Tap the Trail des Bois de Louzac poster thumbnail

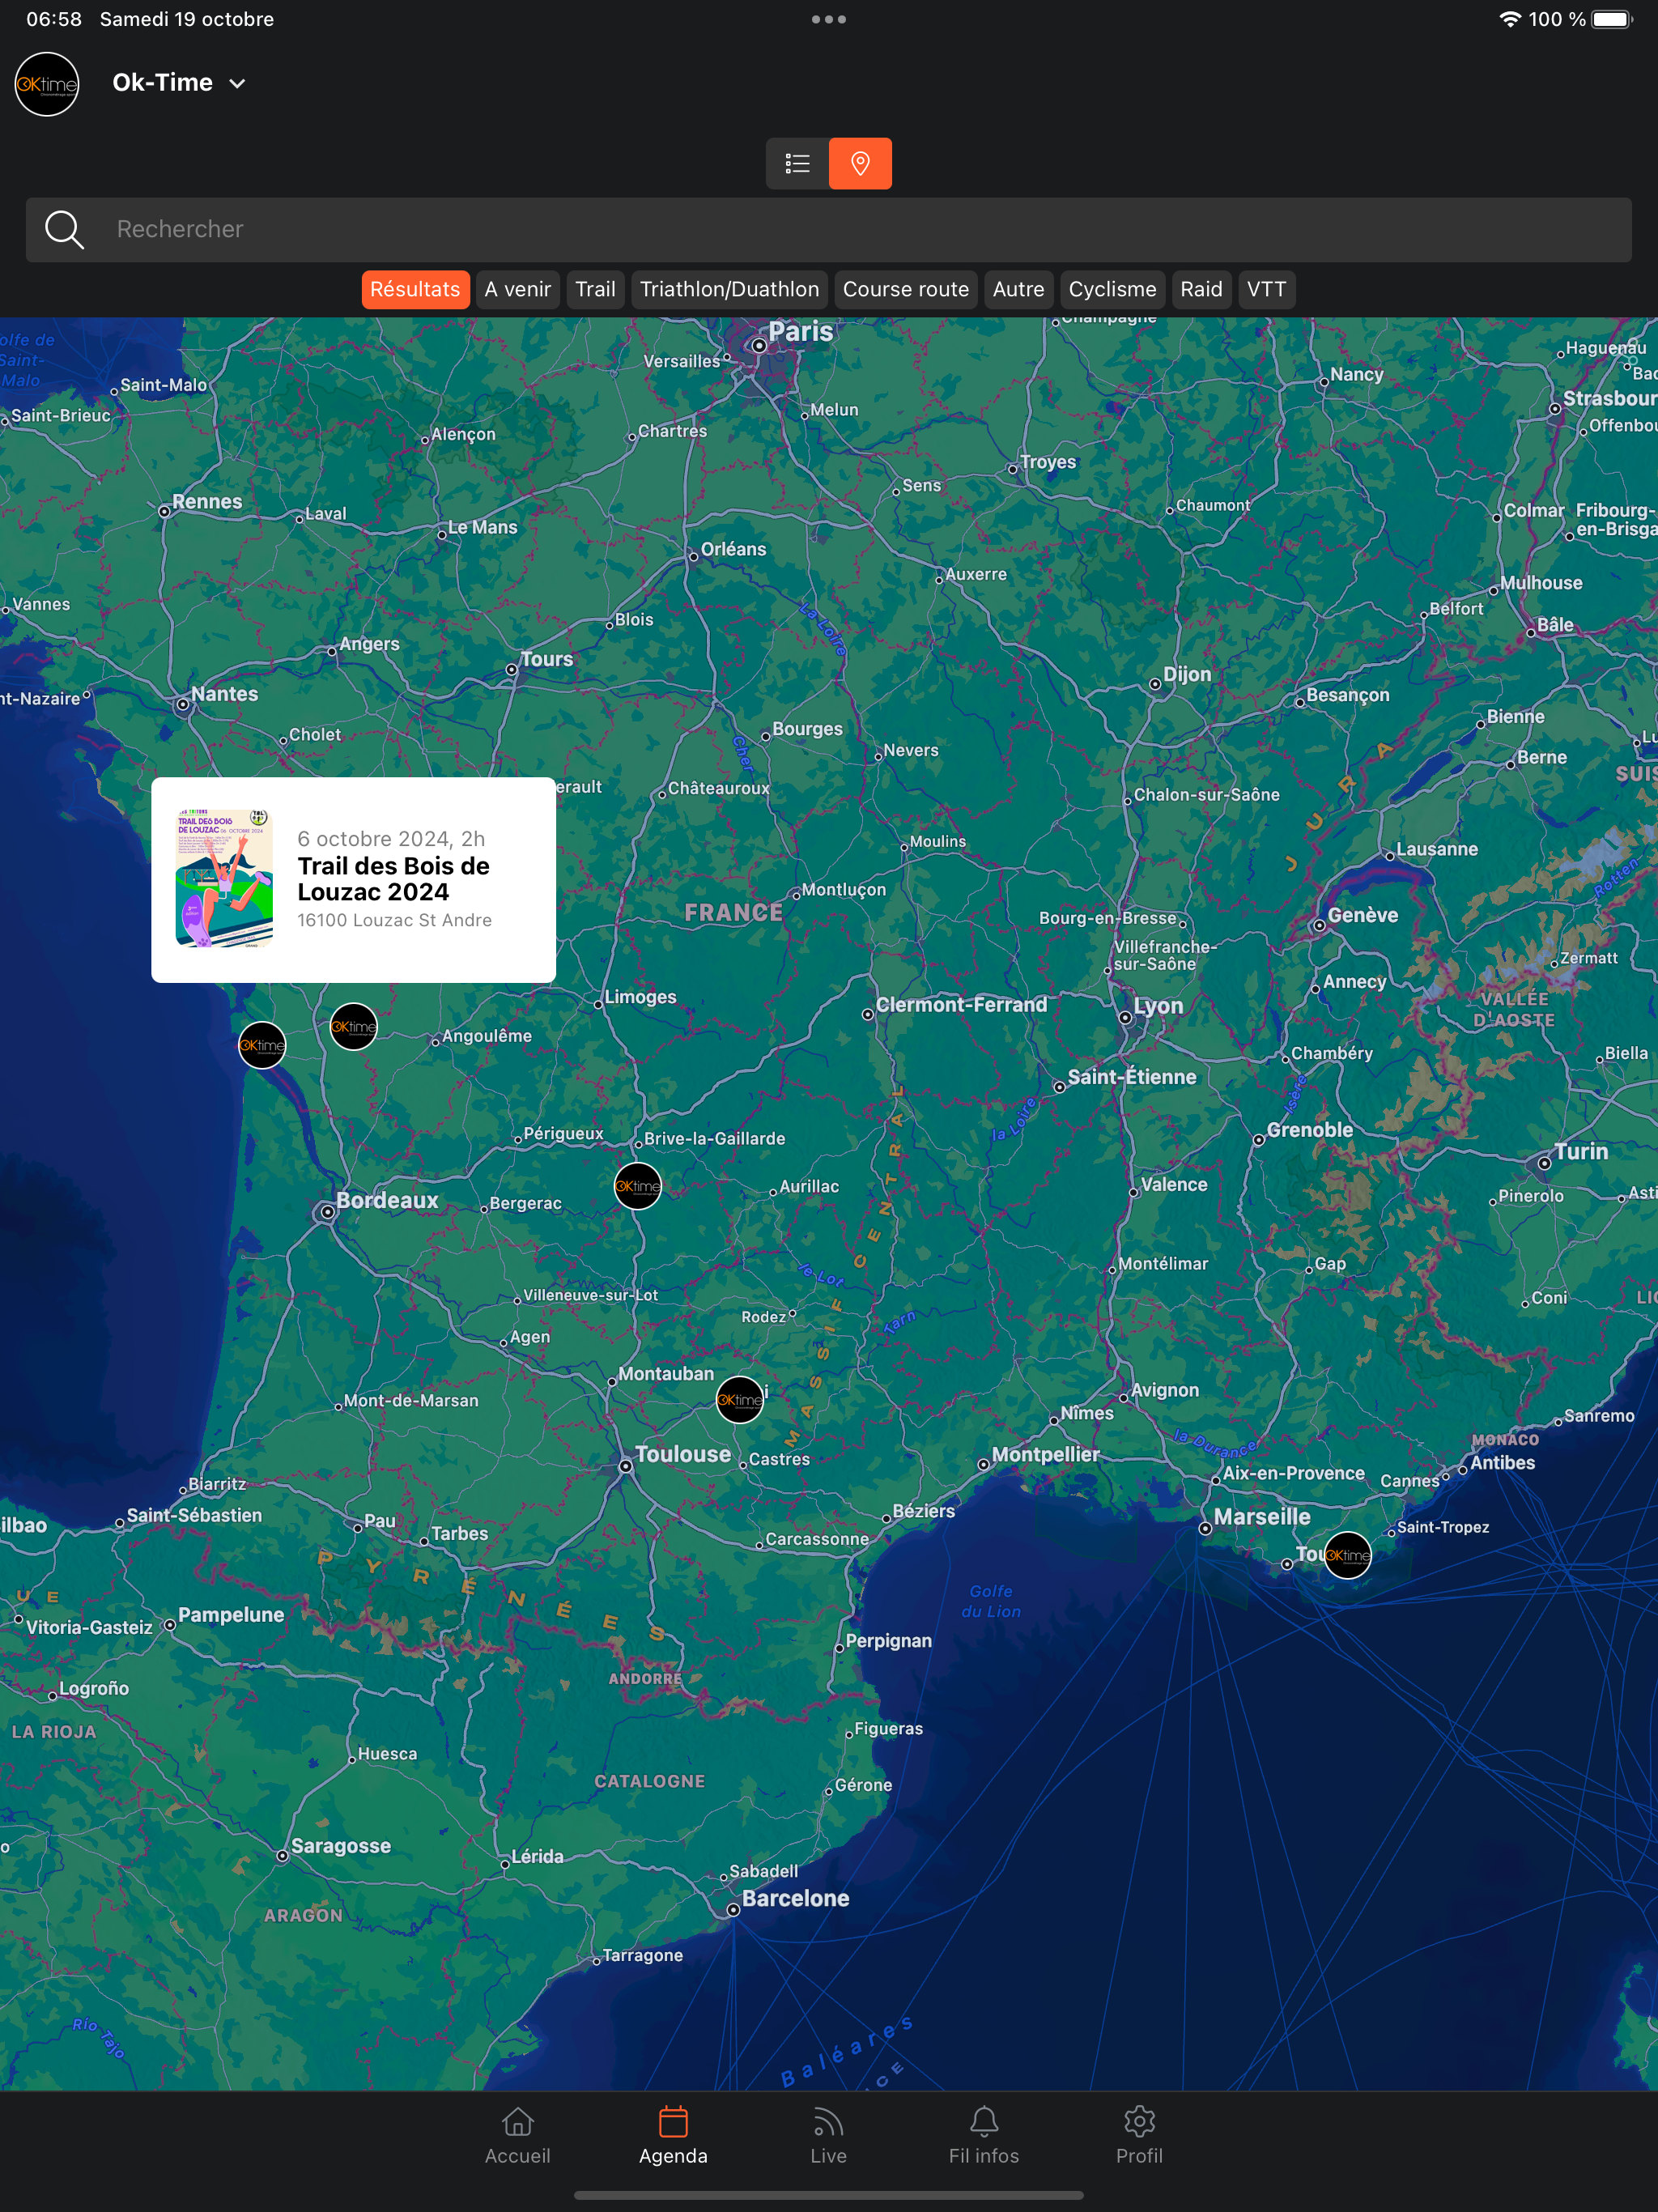[224, 878]
